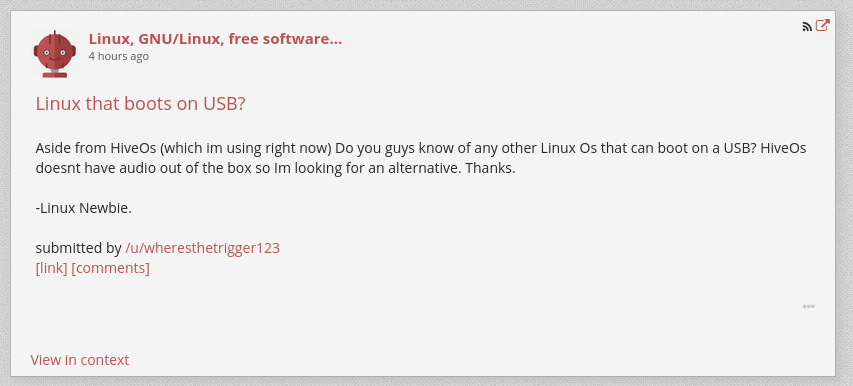
Task: Click the '-Linux Newbie.' signature line
Action: tap(84, 208)
